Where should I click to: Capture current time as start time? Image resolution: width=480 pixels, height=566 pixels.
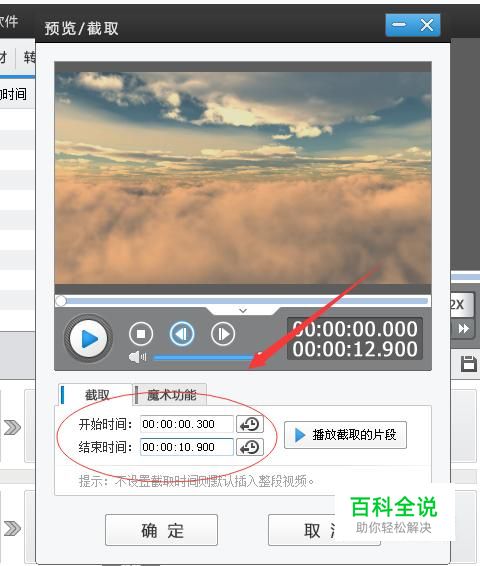pyautogui.click(x=250, y=424)
